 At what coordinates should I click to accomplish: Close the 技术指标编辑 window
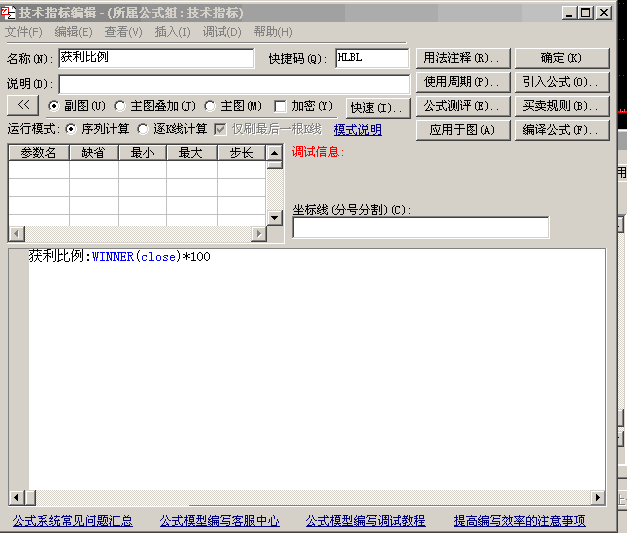pyautogui.click(x=604, y=13)
